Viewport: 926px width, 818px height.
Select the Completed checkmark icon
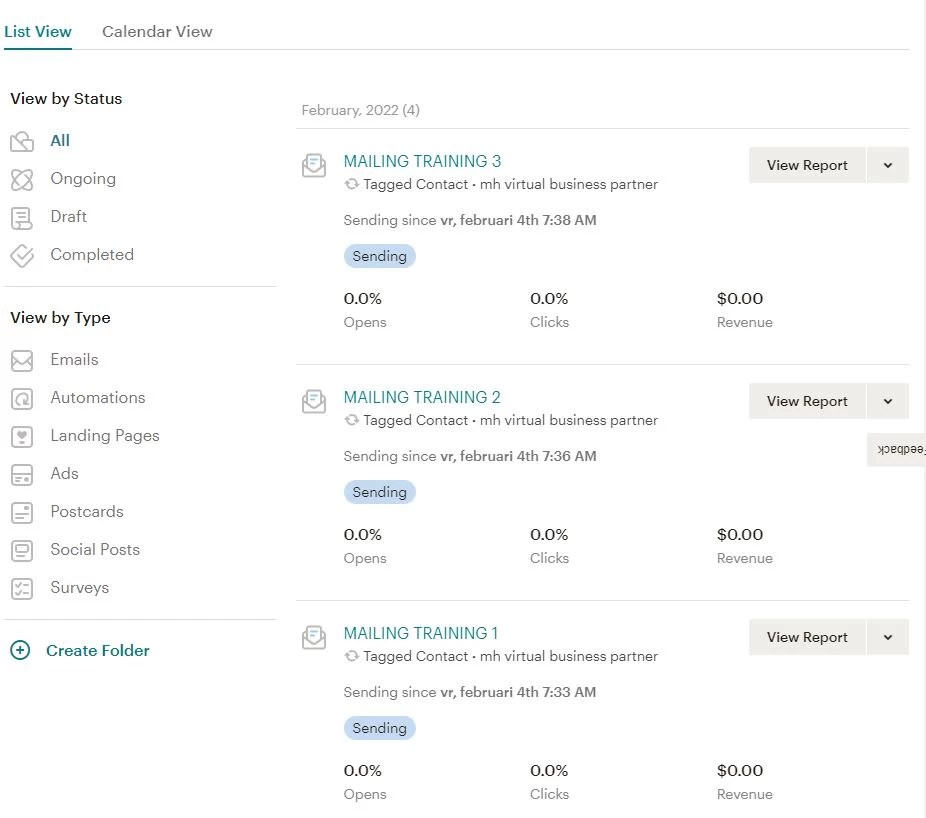pyautogui.click(x=22, y=255)
